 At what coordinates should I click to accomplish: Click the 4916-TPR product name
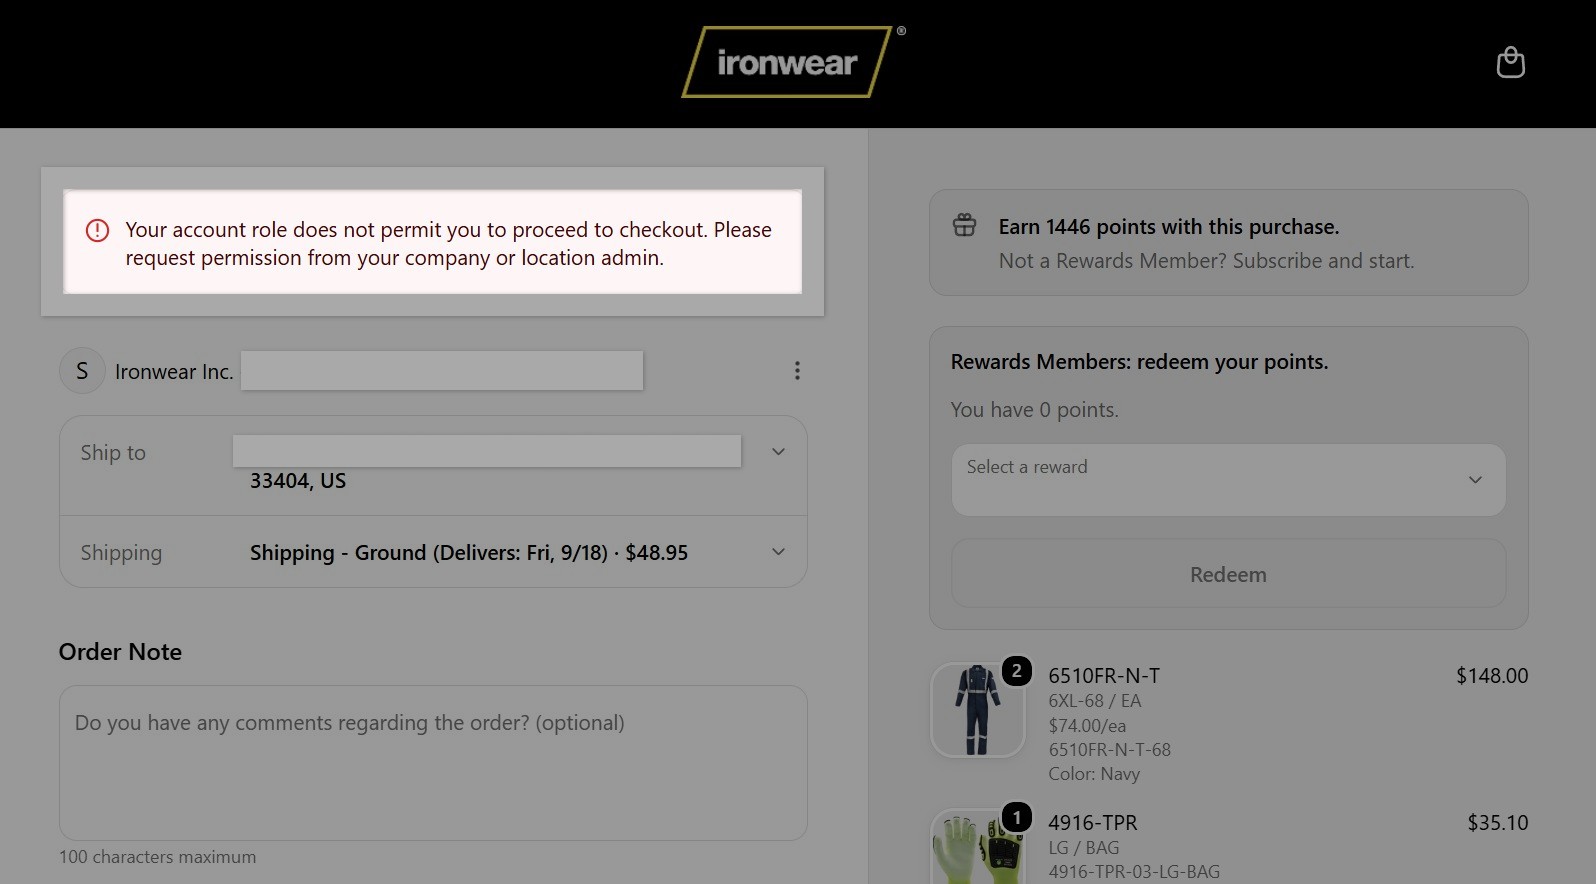click(1093, 823)
